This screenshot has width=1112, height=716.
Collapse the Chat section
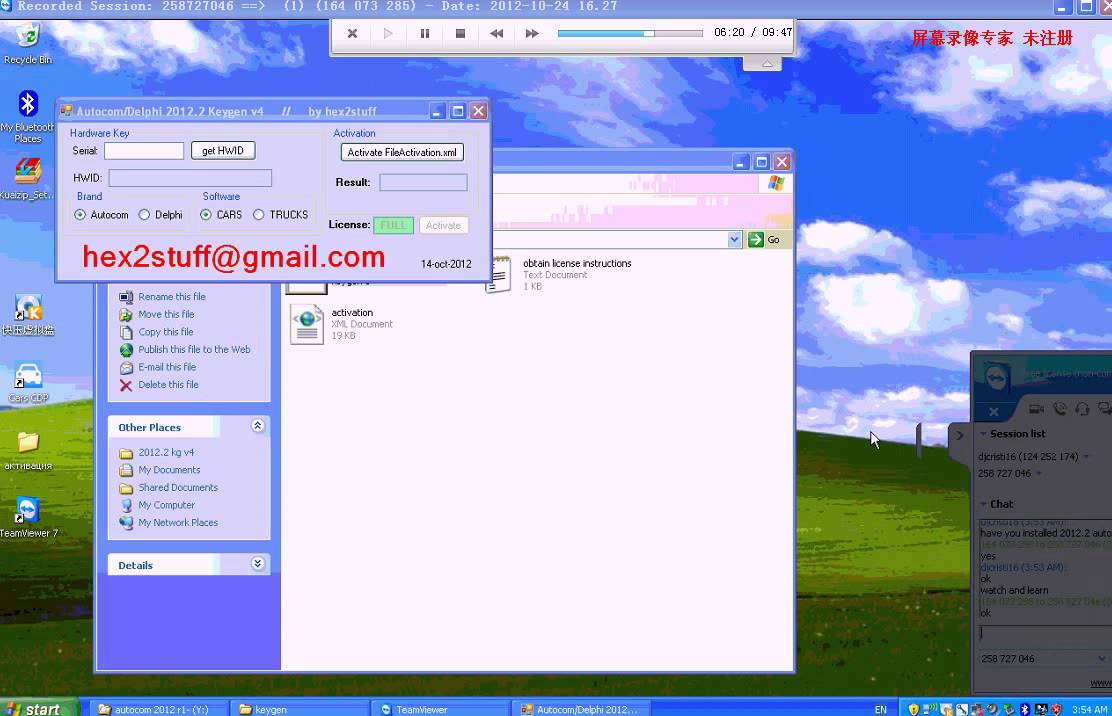(984, 504)
